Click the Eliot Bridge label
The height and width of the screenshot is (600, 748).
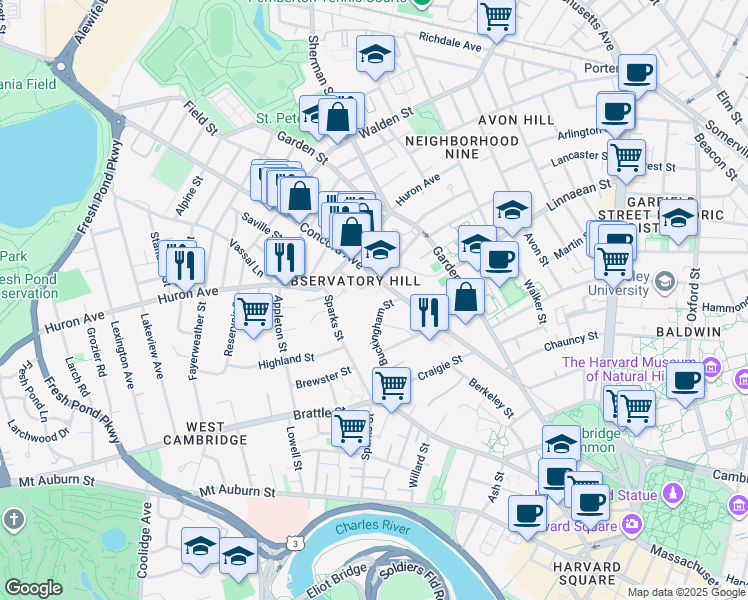click(337, 580)
